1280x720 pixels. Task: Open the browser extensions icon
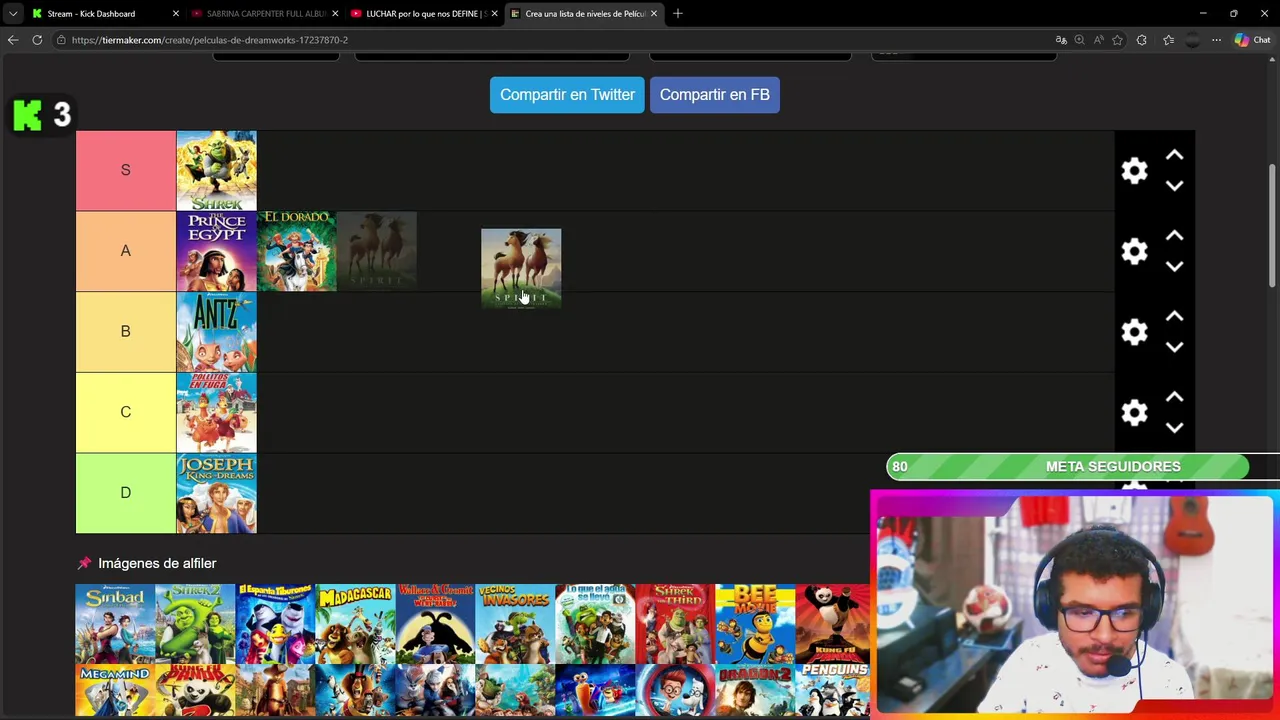1142,40
